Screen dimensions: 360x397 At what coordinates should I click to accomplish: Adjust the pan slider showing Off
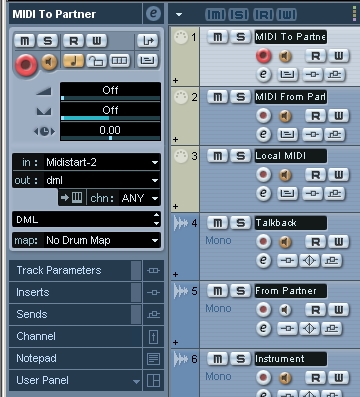110,112
